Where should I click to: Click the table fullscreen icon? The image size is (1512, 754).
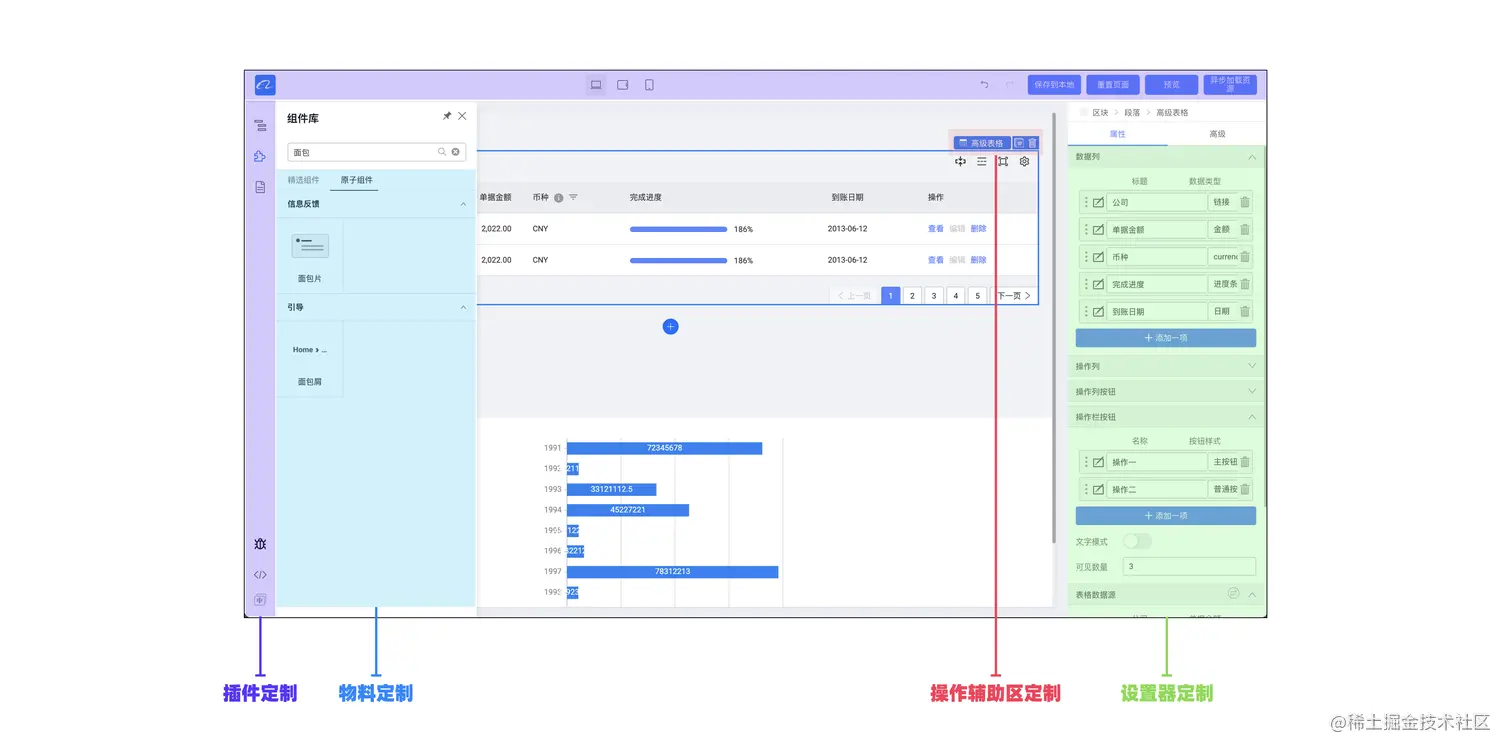click(x=1003, y=161)
